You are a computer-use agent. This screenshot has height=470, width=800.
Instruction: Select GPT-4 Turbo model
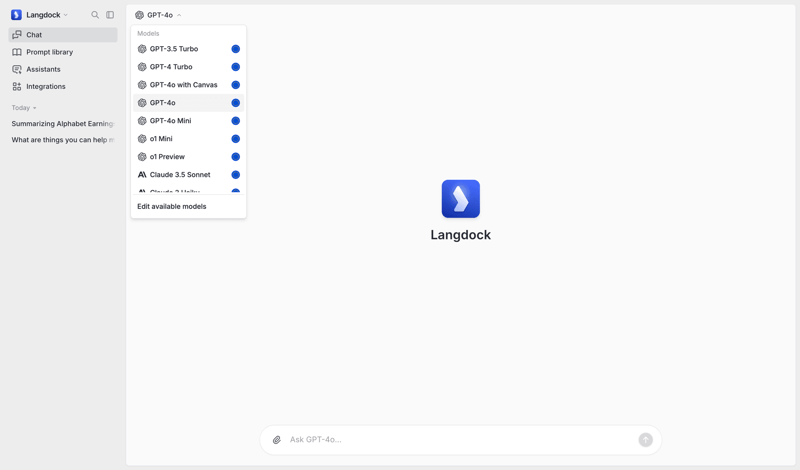(188, 67)
